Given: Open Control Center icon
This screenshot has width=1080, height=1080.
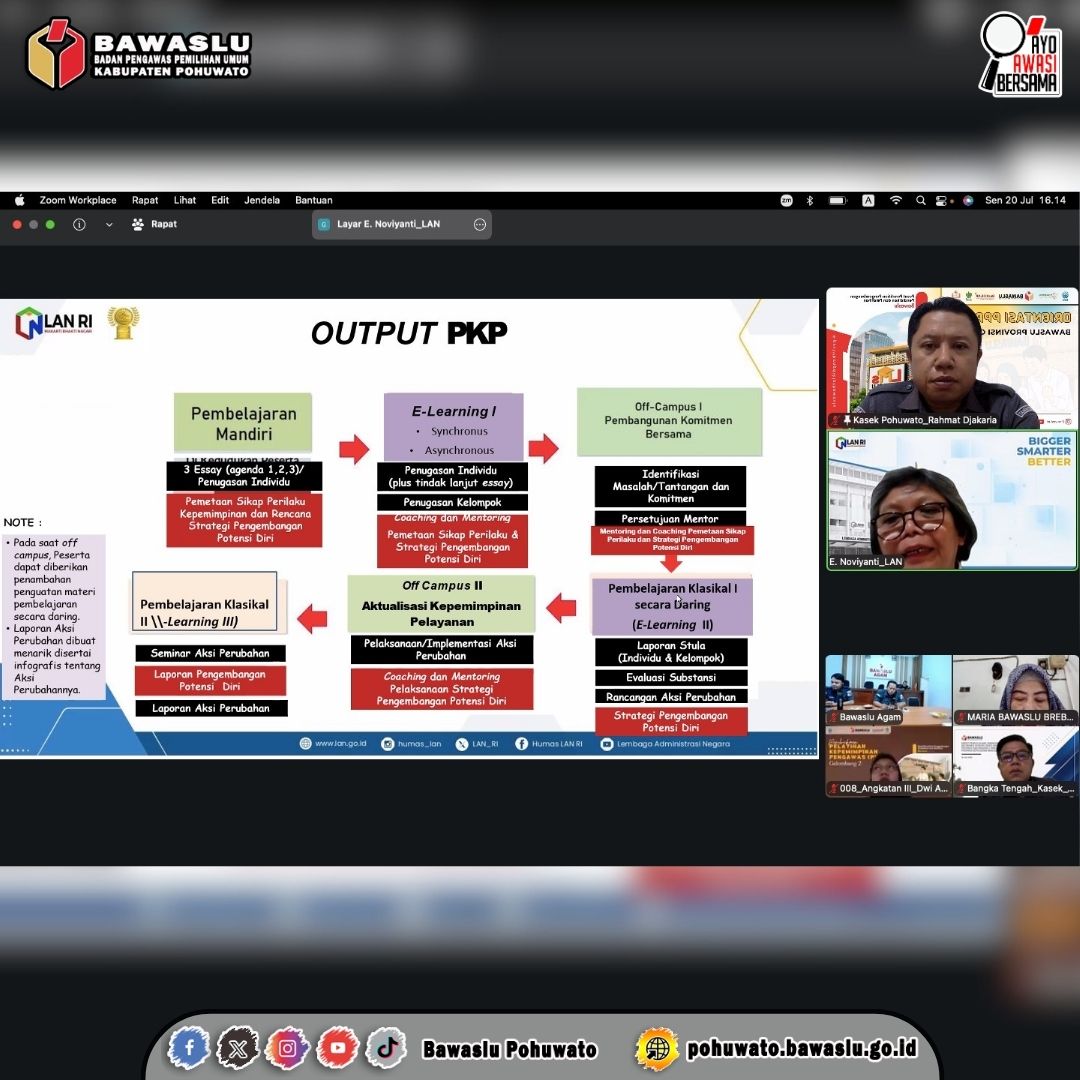Looking at the screenshot, I should 941,200.
